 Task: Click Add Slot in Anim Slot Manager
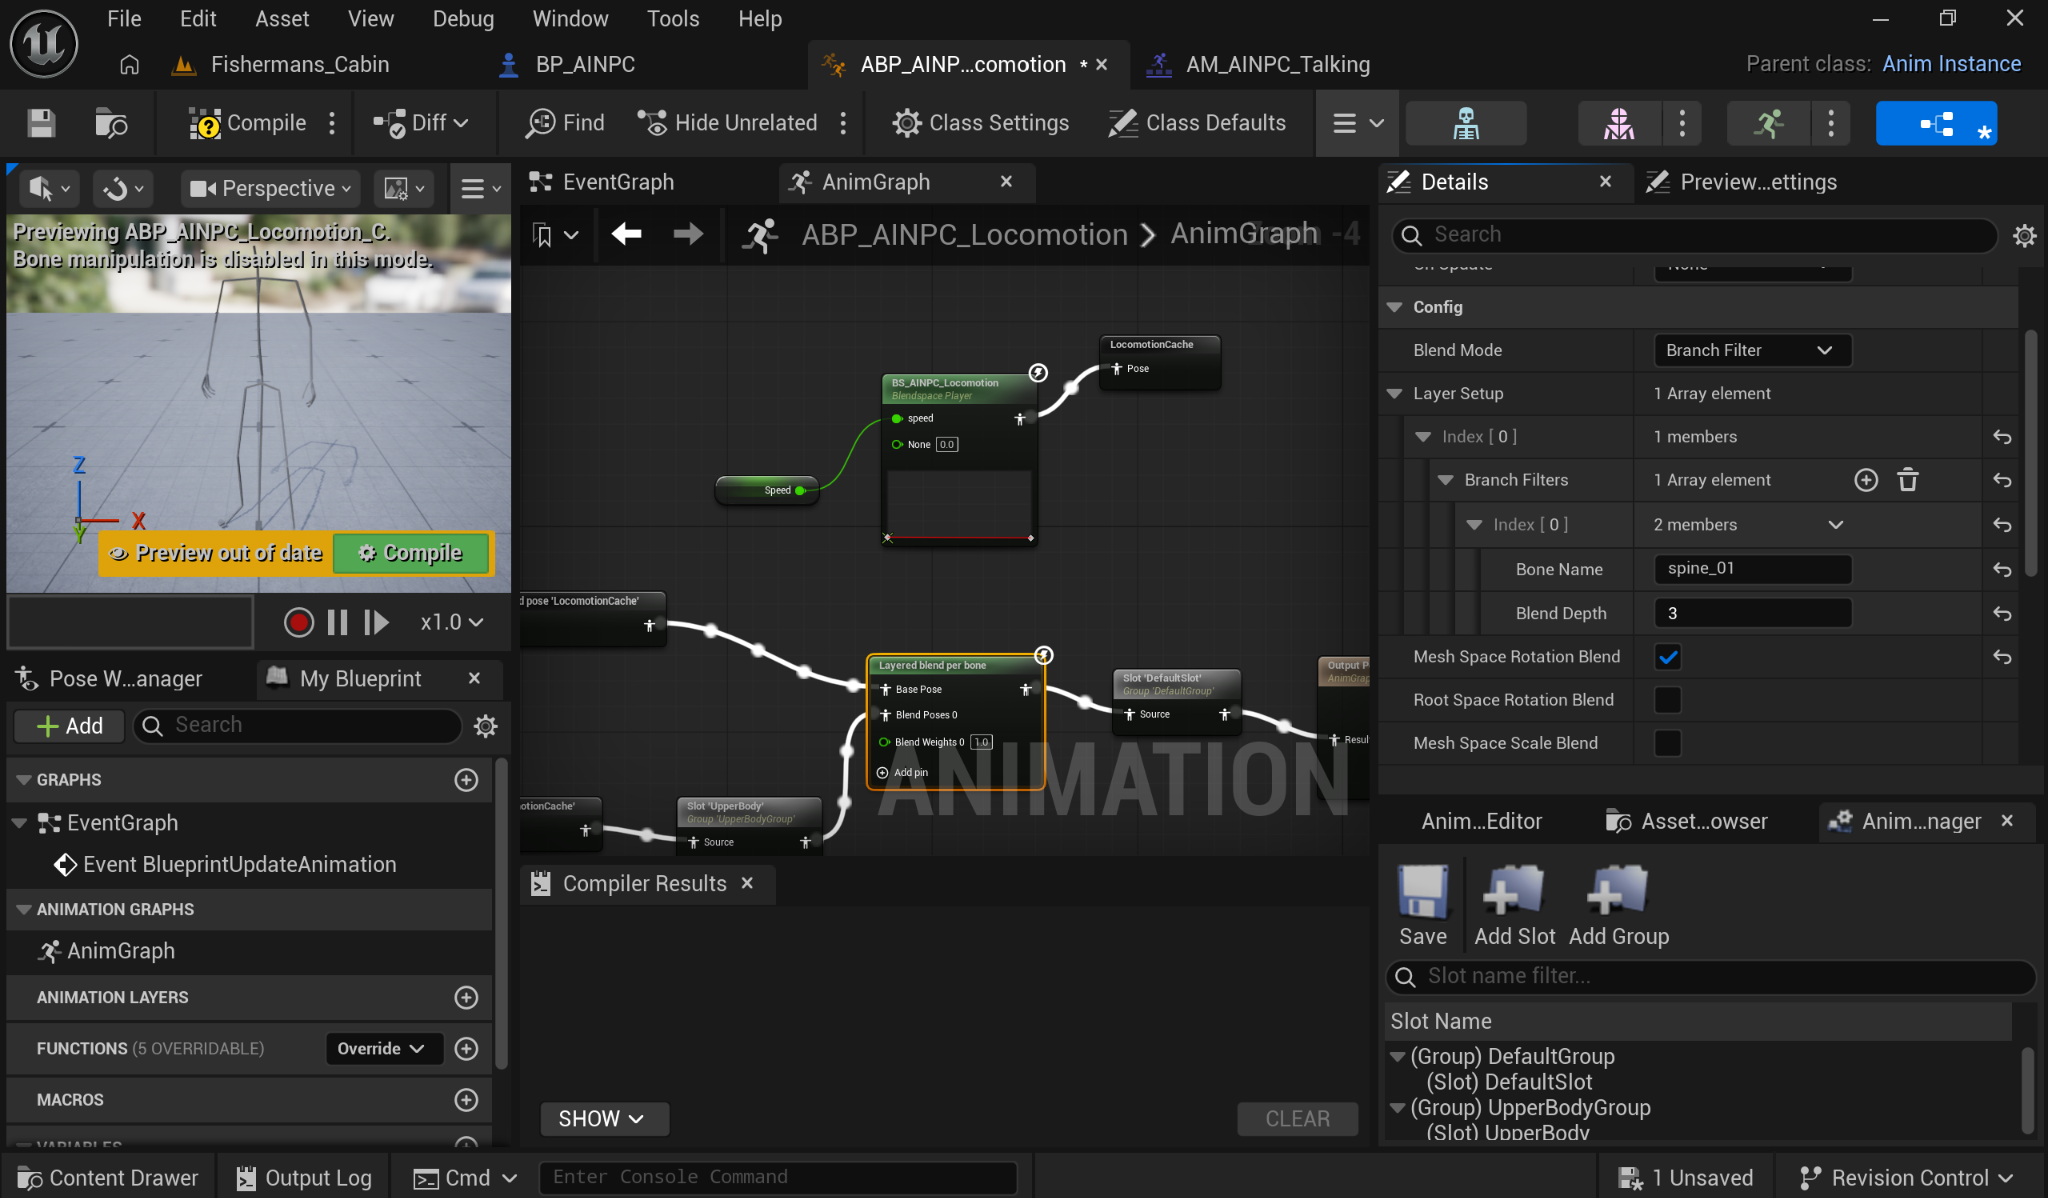pyautogui.click(x=1514, y=906)
